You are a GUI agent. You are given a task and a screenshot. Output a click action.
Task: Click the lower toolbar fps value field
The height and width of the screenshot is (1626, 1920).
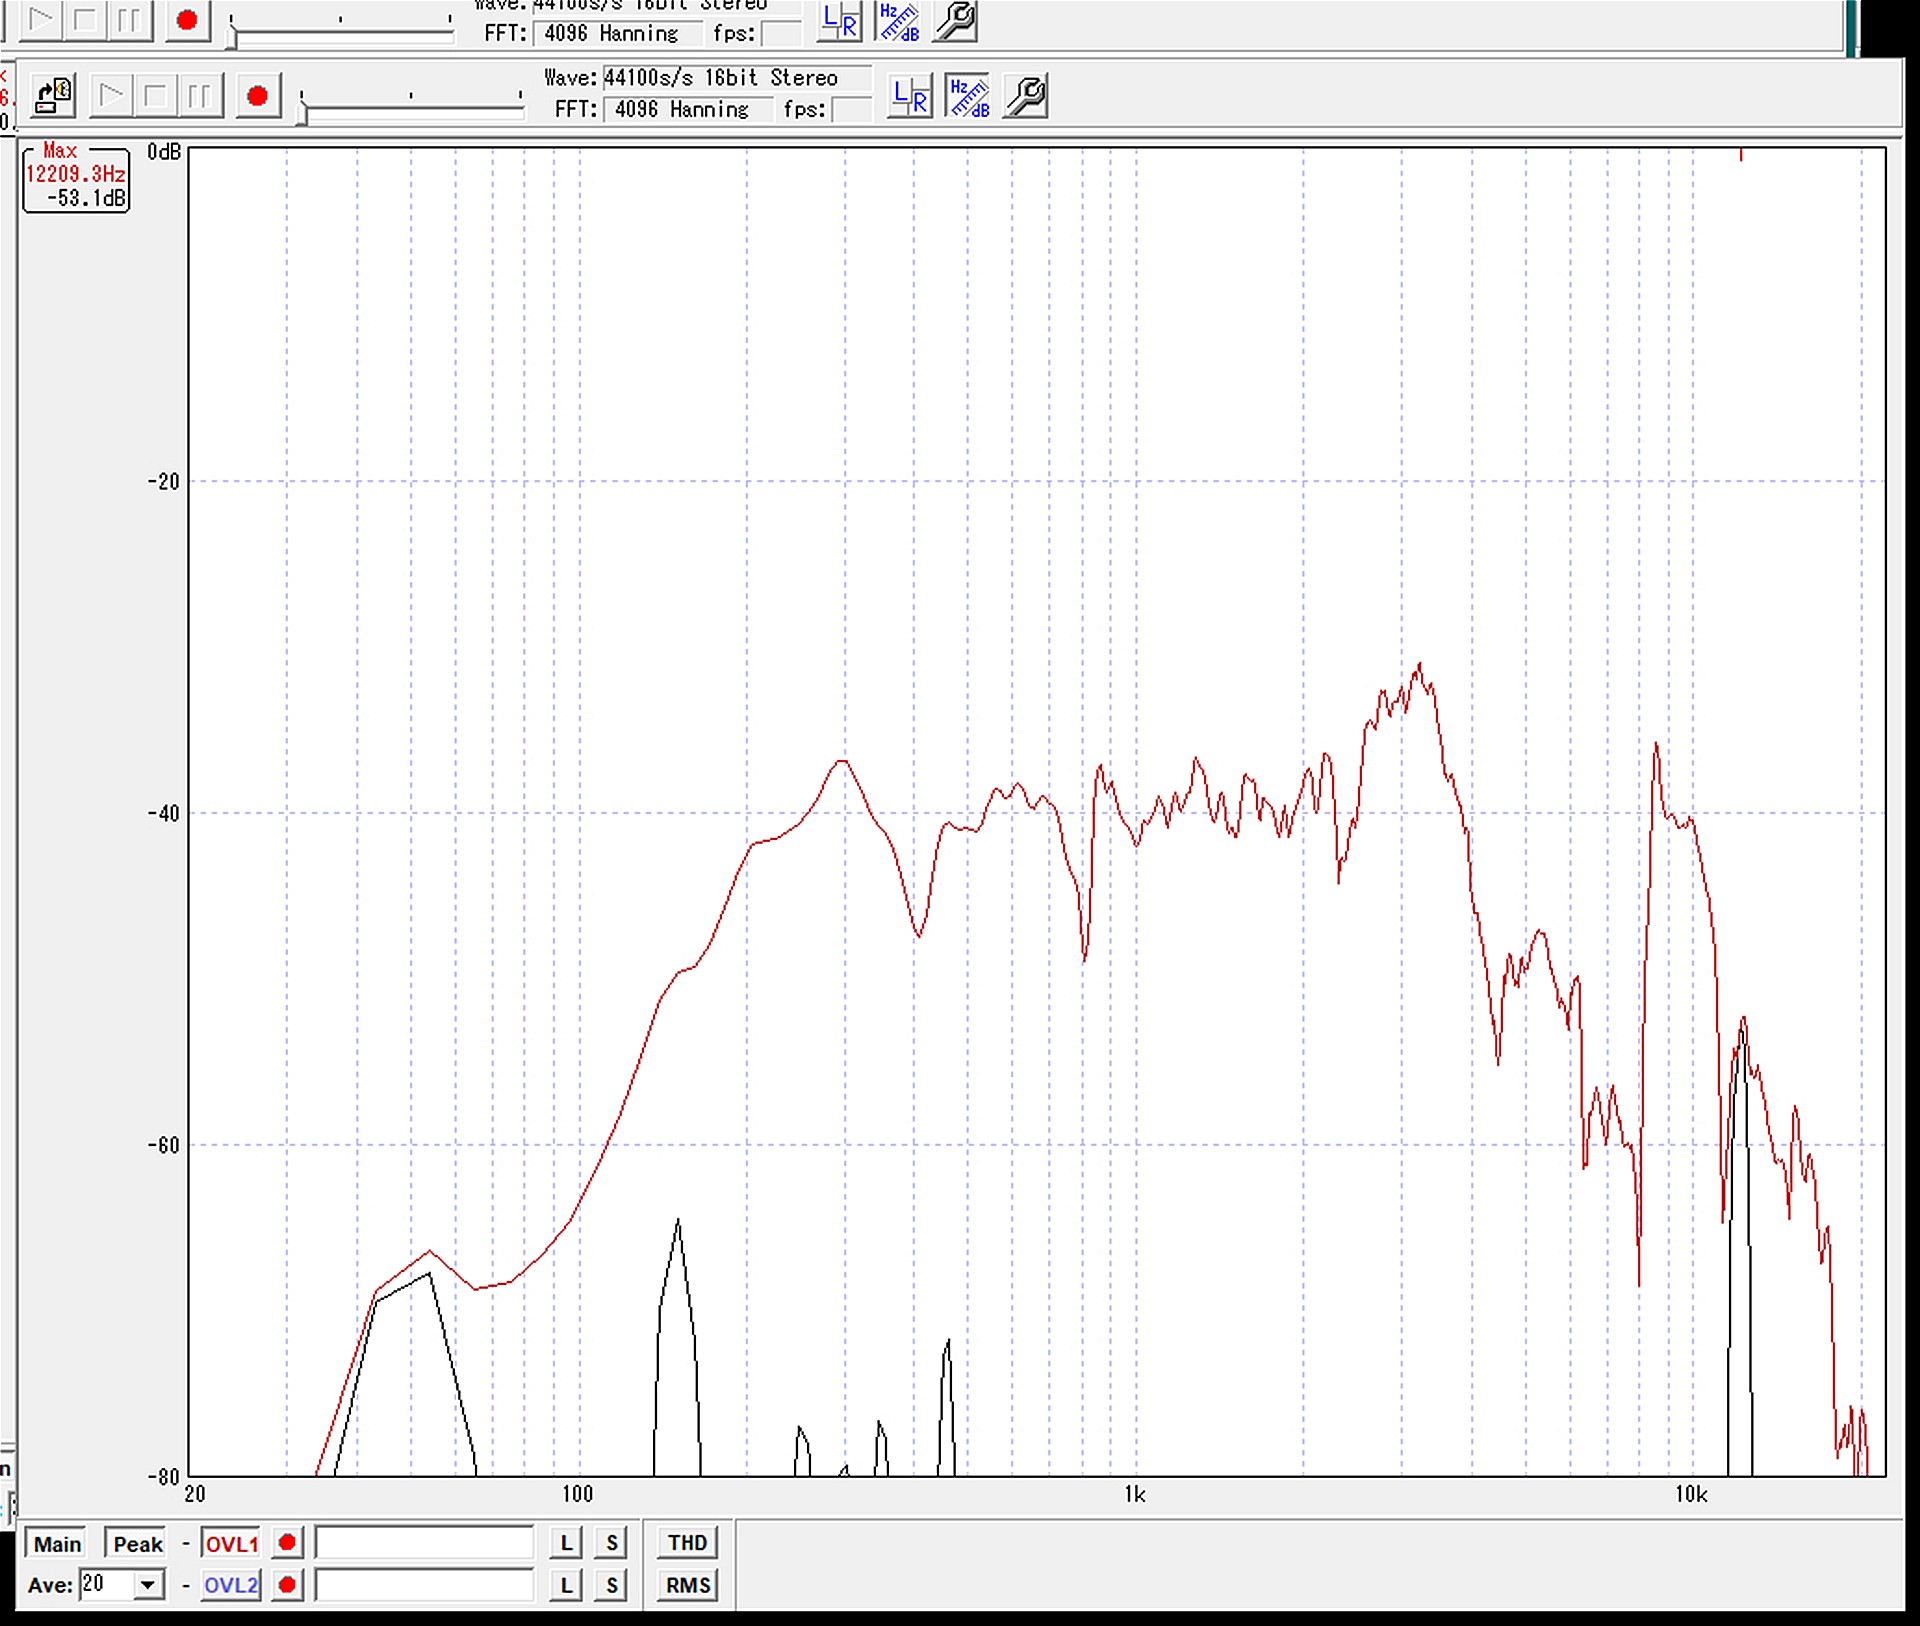[x=851, y=109]
